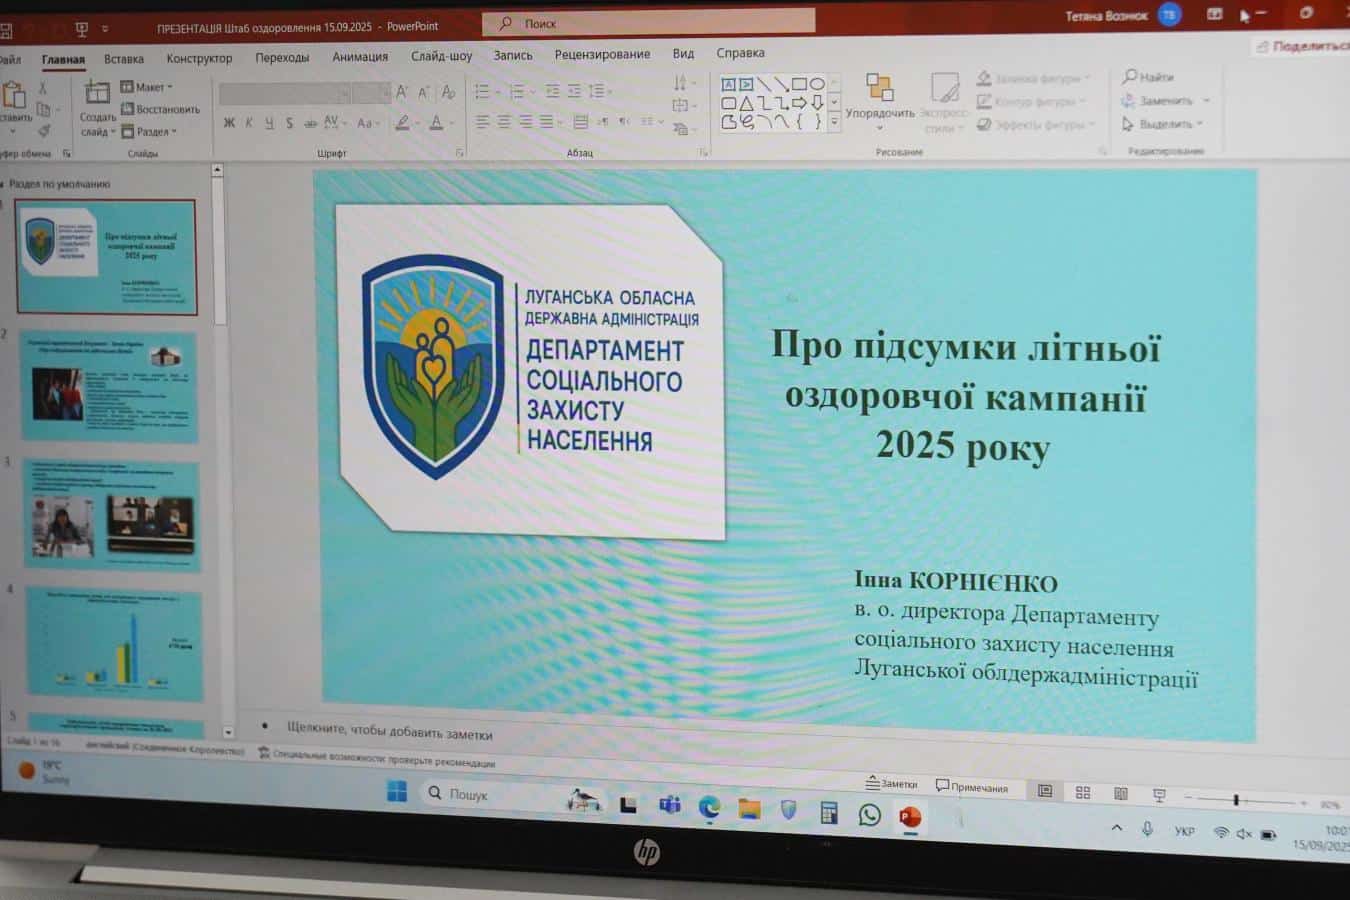Align text to the right
Image resolution: width=1350 pixels, height=900 pixels.
tap(526, 122)
